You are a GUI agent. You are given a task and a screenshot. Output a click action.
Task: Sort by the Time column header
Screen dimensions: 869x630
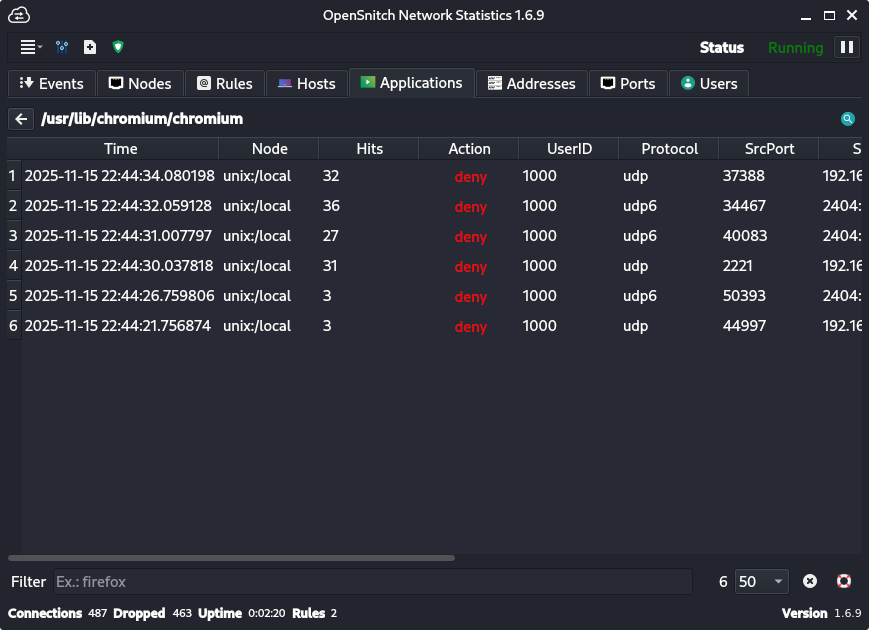click(x=120, y=148)
